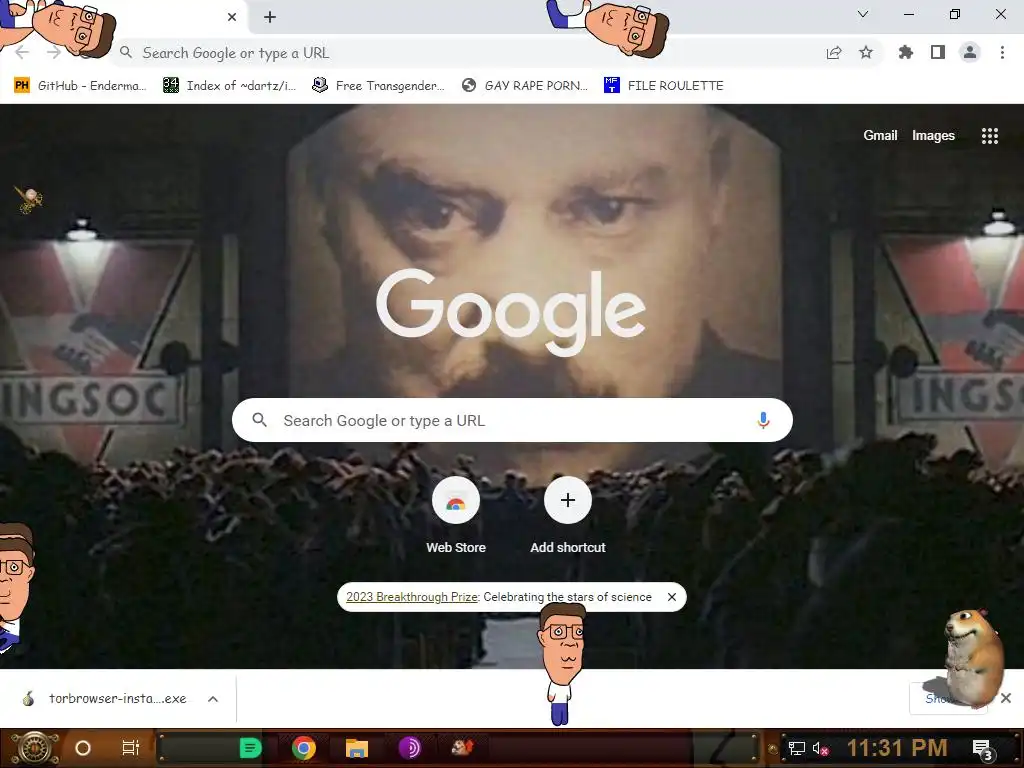Open the steampunk Start button
Image resolution: width=1024 pixels, height=768 pixels.
pyautogui.click(x=35, y=748)
